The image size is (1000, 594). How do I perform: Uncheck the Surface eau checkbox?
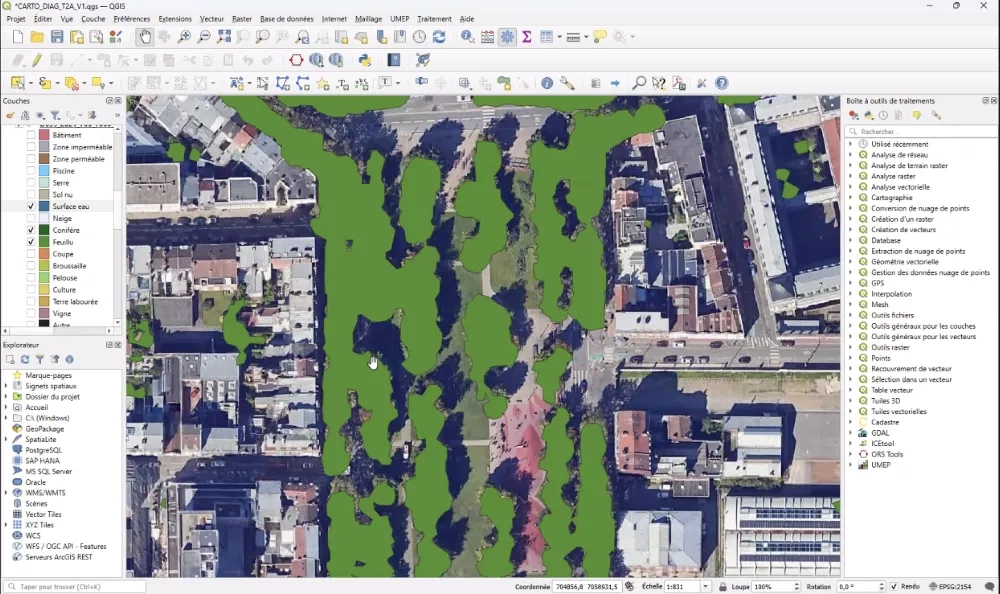click(31, 207)
